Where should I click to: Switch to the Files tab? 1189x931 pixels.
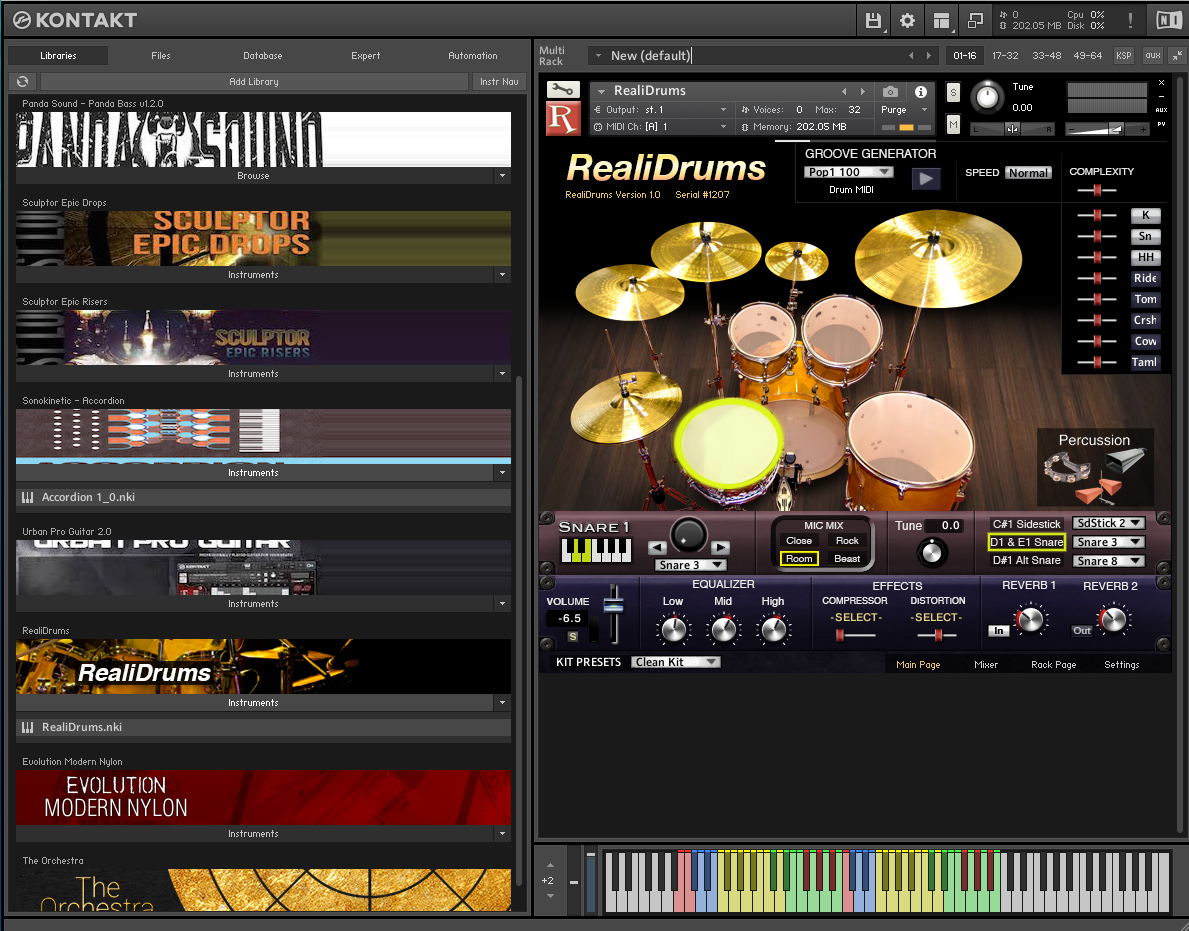161,55
